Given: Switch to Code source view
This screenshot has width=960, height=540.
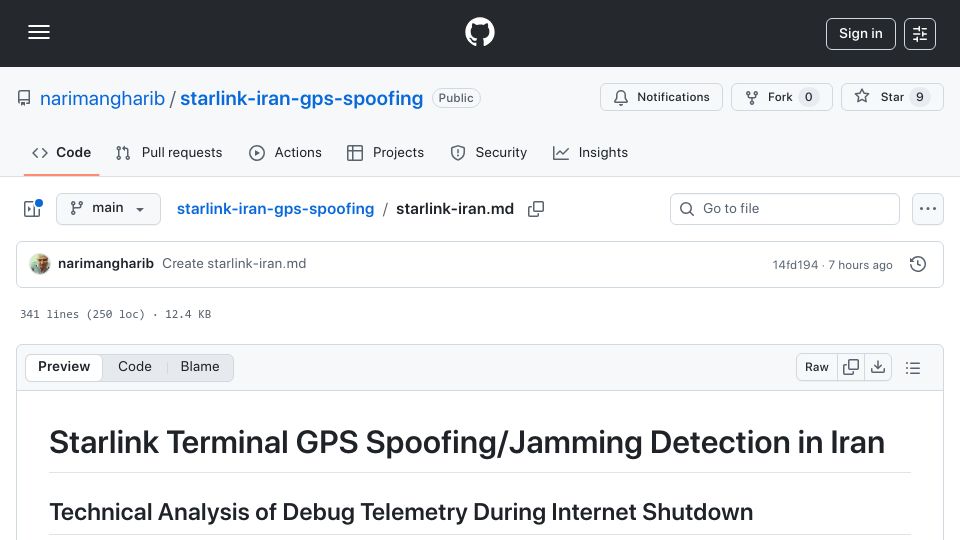Looking at the screenshot, I should (x=135, y=367).
